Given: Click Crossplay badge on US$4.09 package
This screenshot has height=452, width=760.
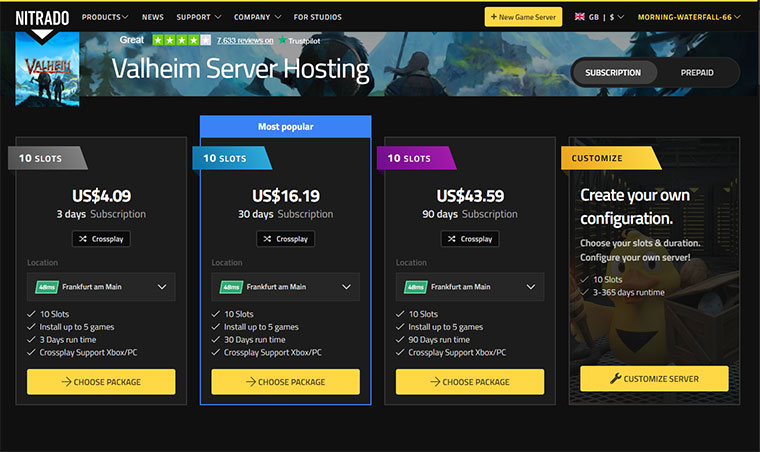Looking at the screenshot, I should pos(101,239).
